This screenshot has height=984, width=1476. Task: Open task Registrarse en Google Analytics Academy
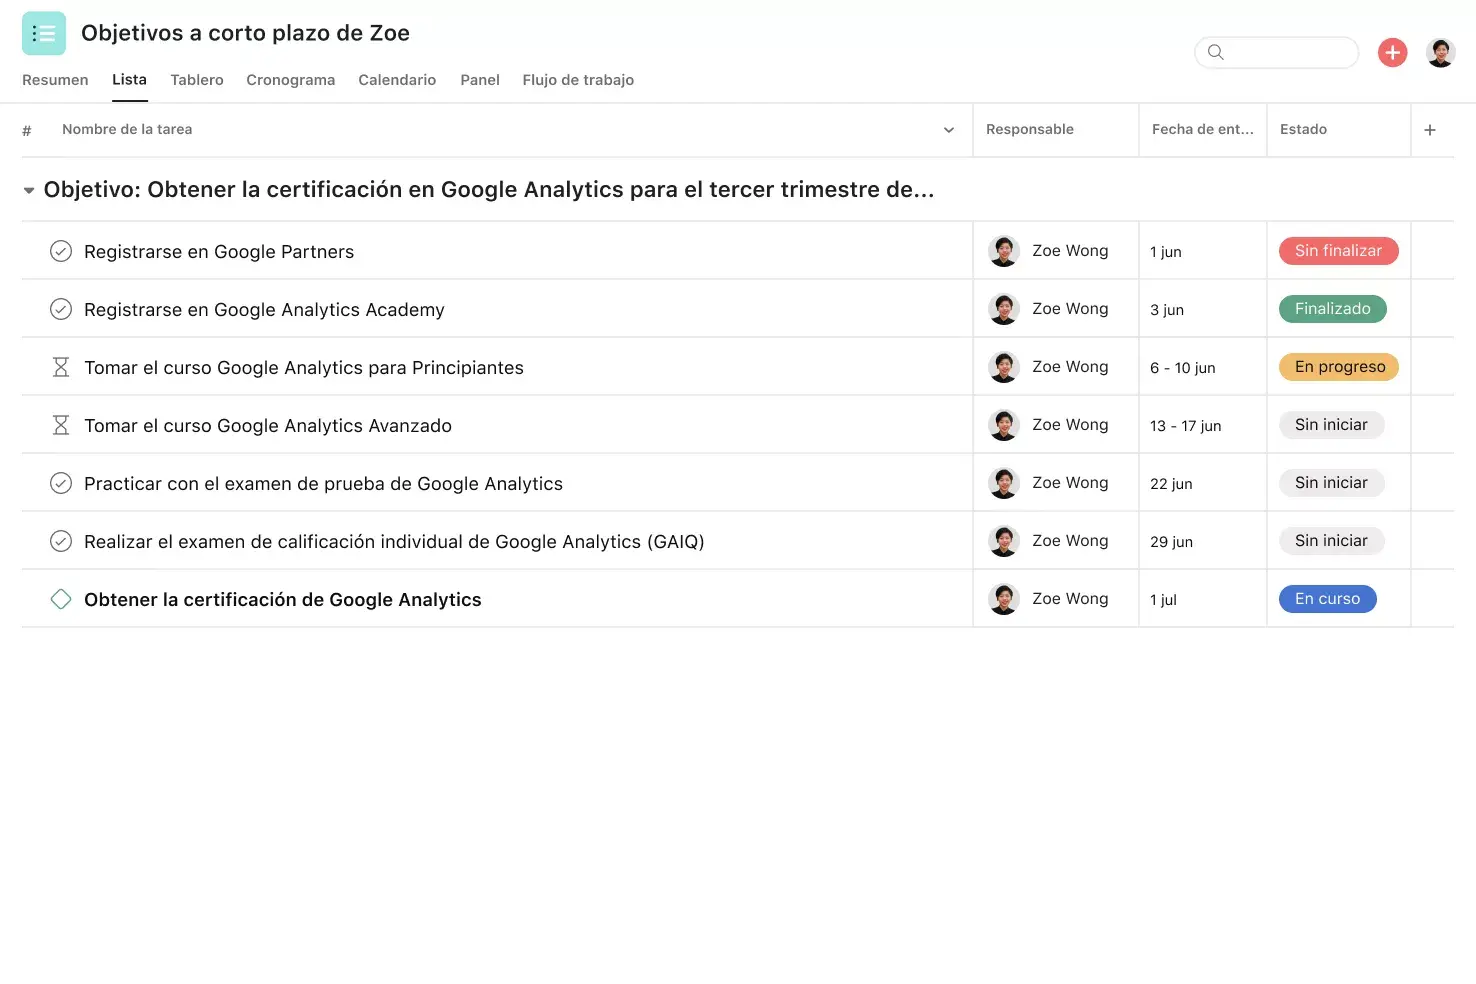coord(264,310)
